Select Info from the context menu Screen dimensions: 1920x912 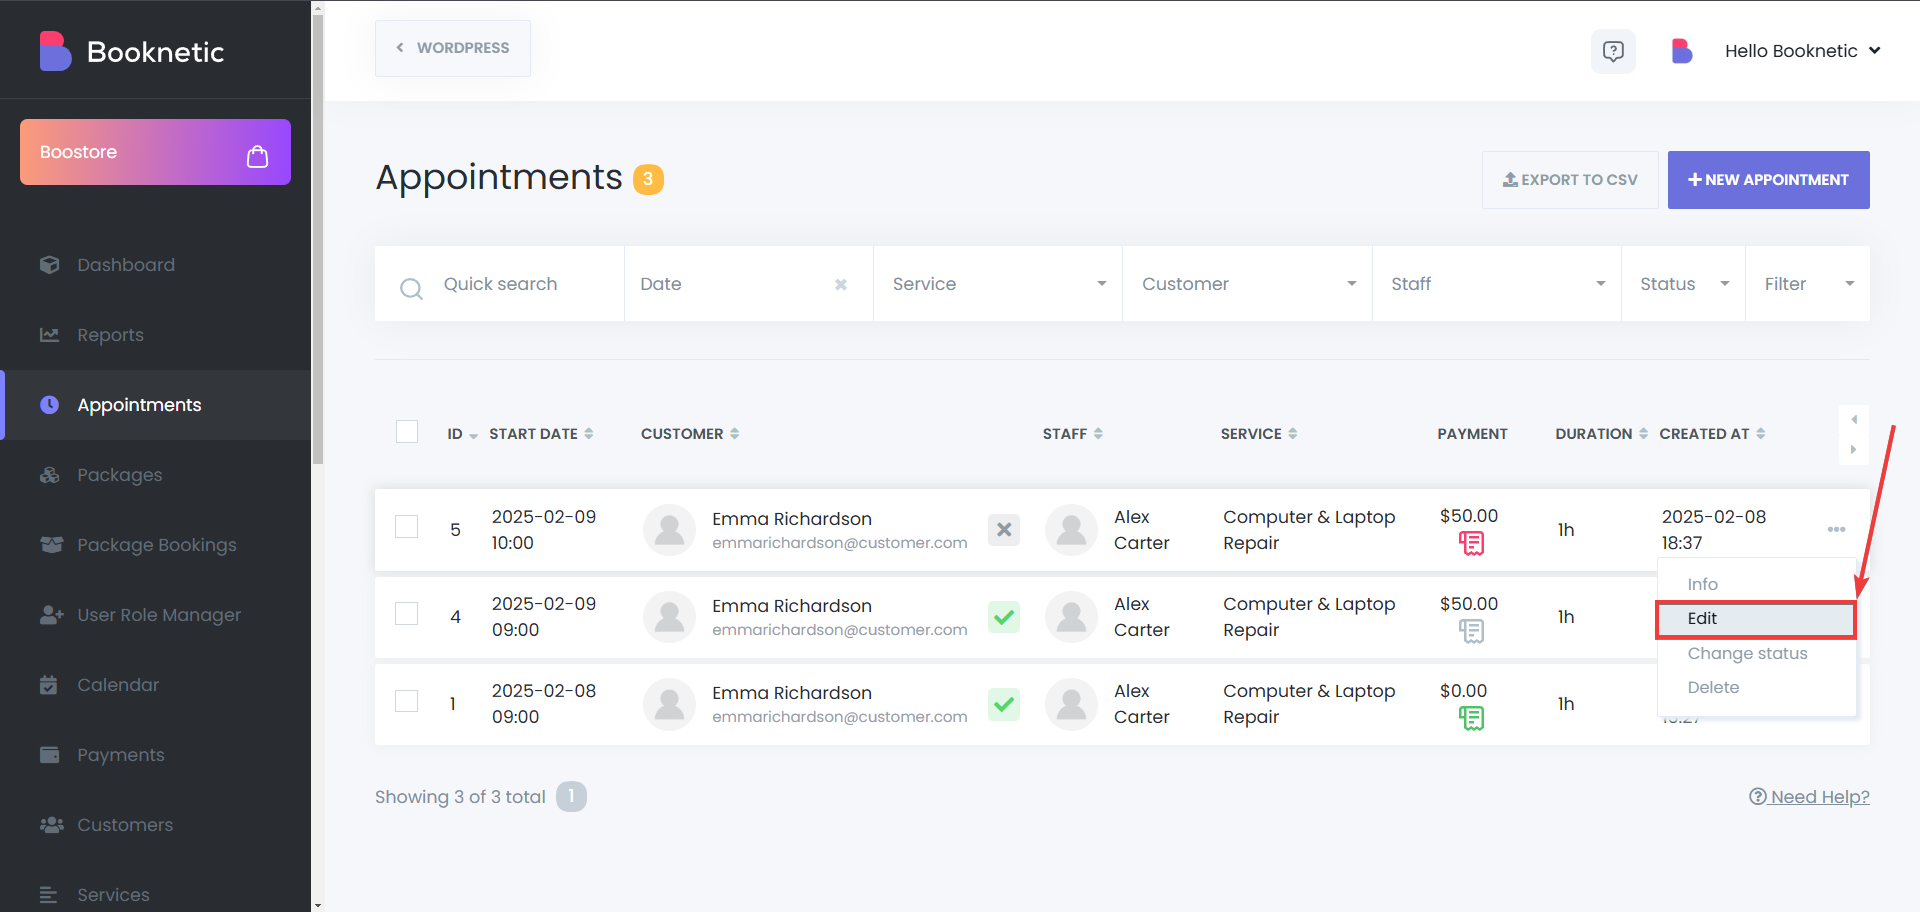[1756, 584]
